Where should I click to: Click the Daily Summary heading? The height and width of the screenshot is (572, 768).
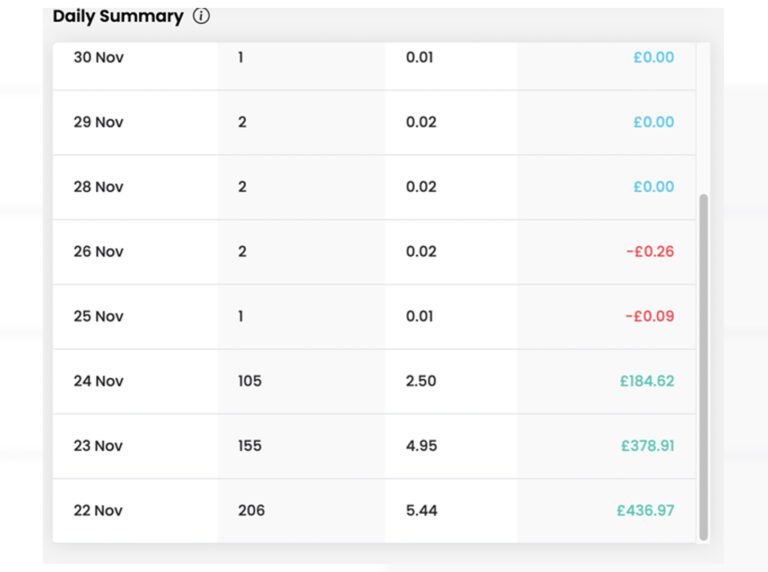(118, 16)
